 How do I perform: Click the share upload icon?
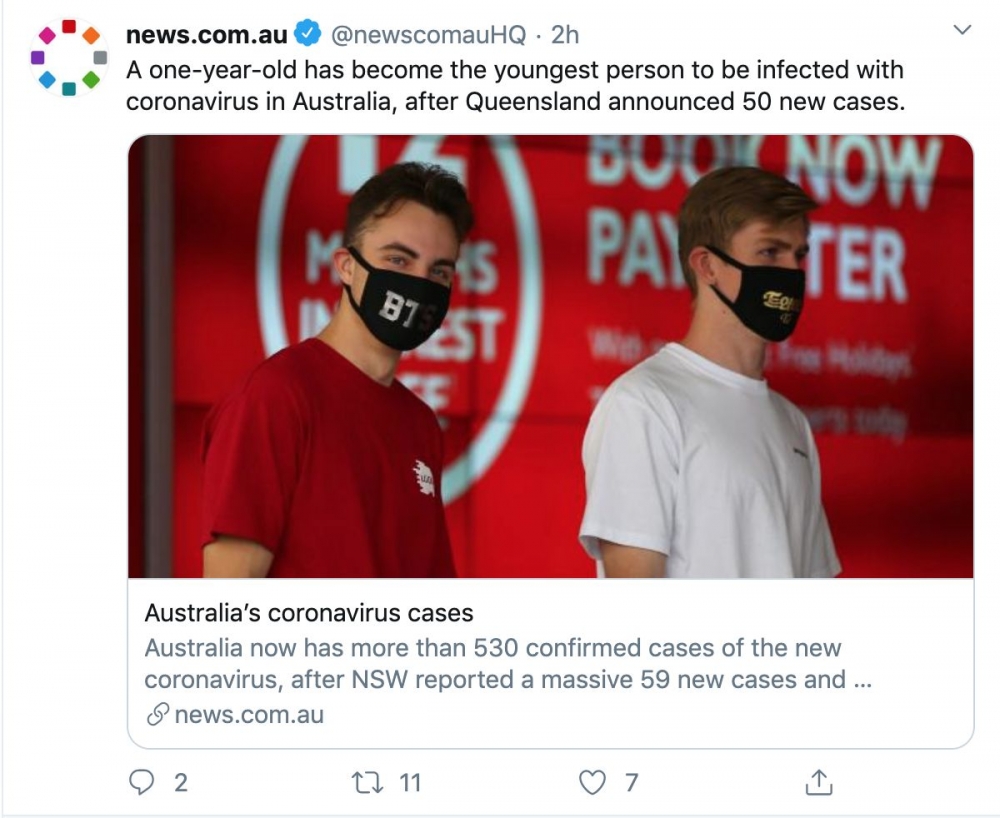(818, 782)
